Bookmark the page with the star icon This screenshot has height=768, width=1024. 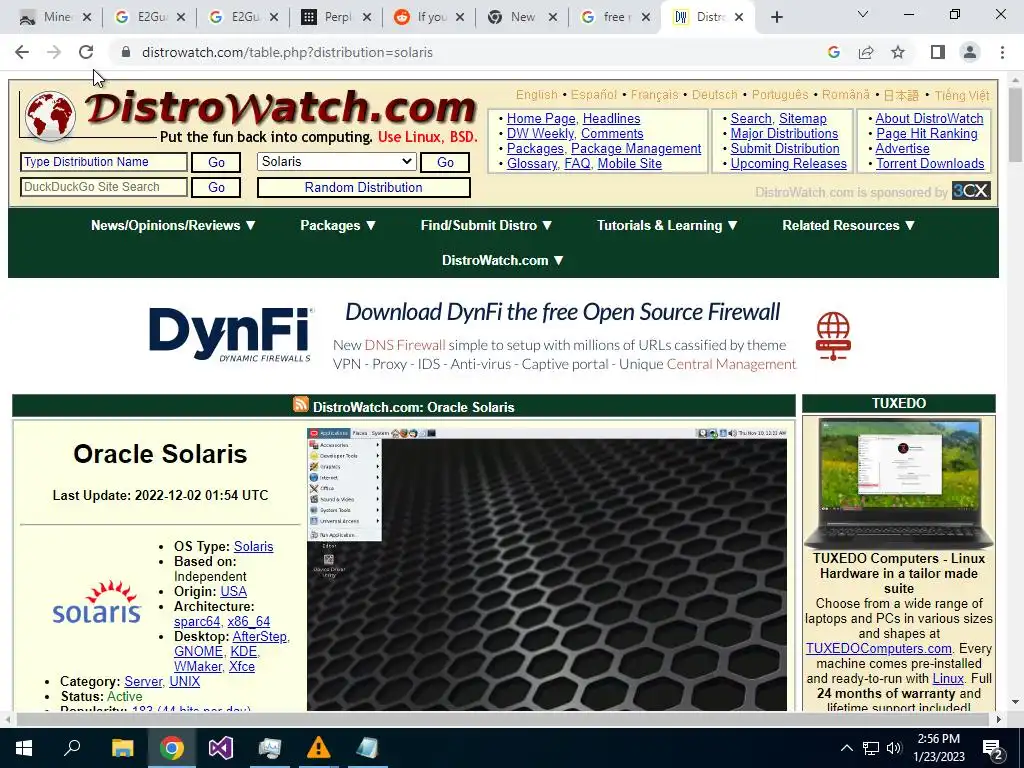898,52
